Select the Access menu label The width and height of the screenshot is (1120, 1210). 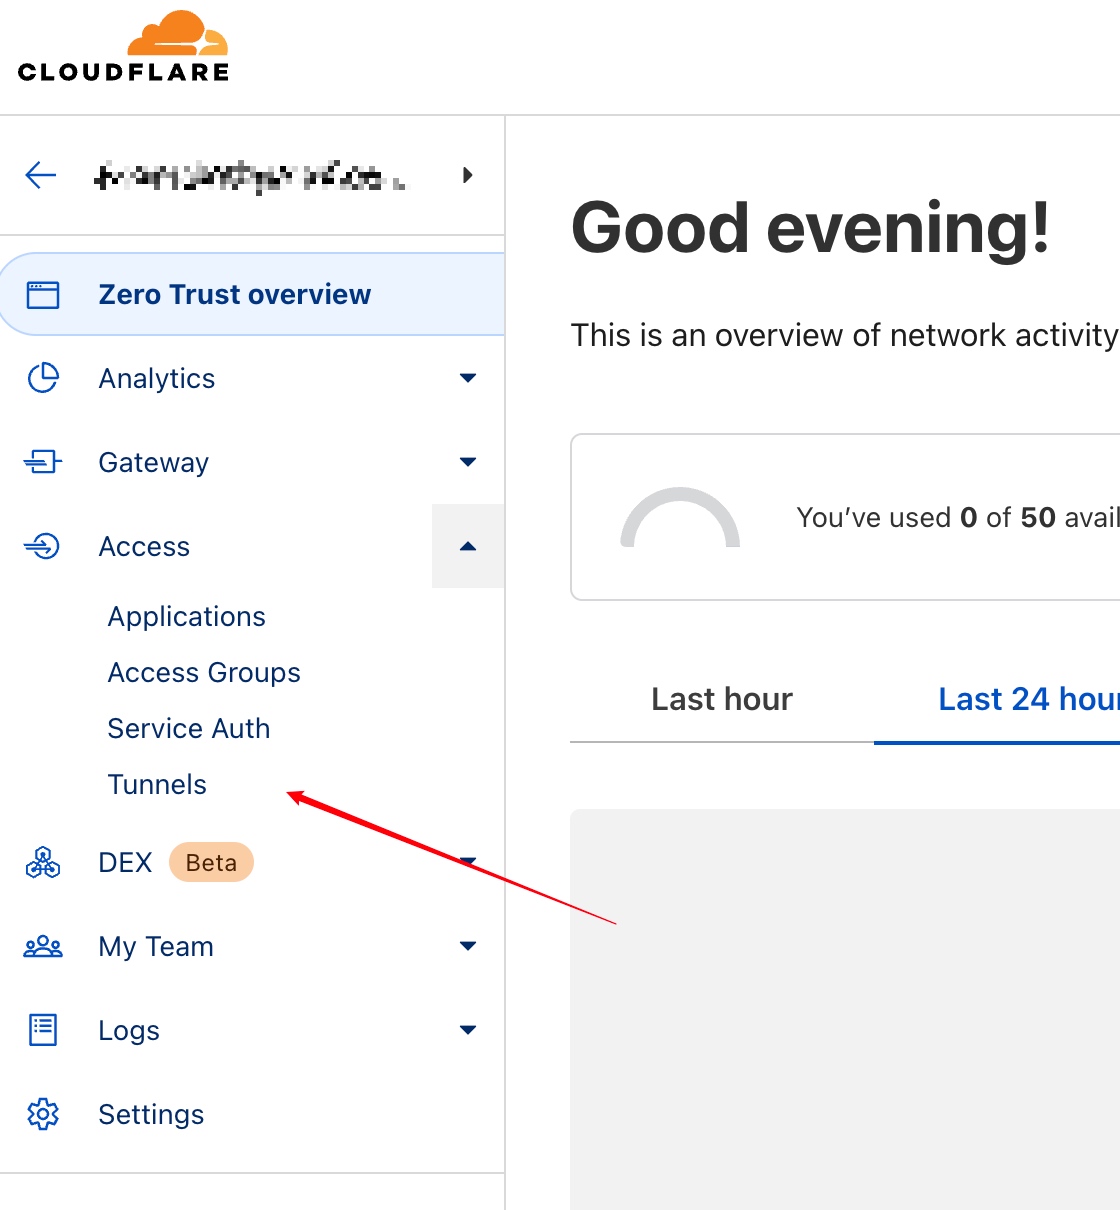[x=144, y=547]
